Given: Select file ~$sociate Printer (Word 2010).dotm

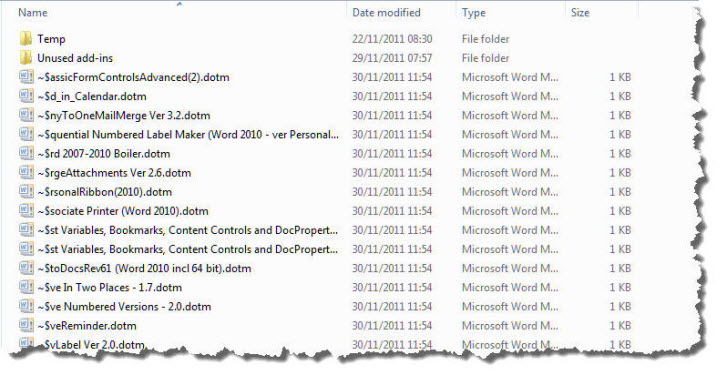Looking at the screenshot, I should coord(123,211).
